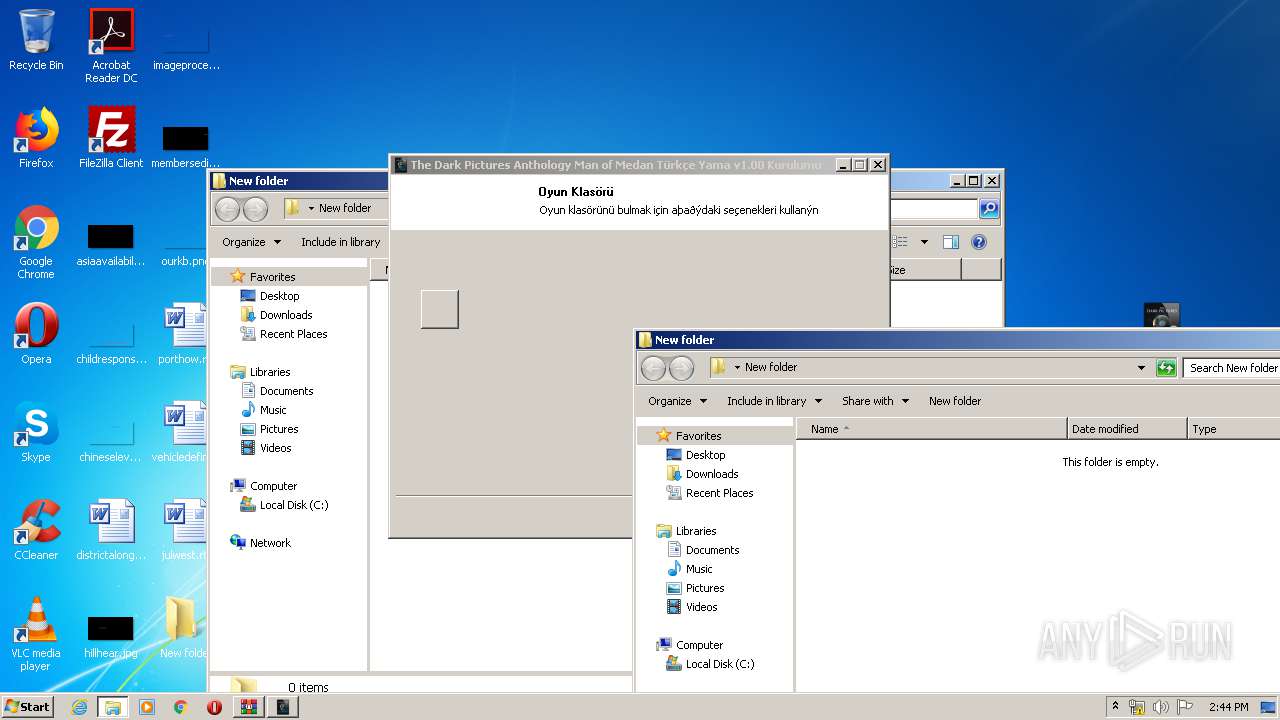Change view icon in rear Explorer window
The image size is (1280, 720).
900,242
